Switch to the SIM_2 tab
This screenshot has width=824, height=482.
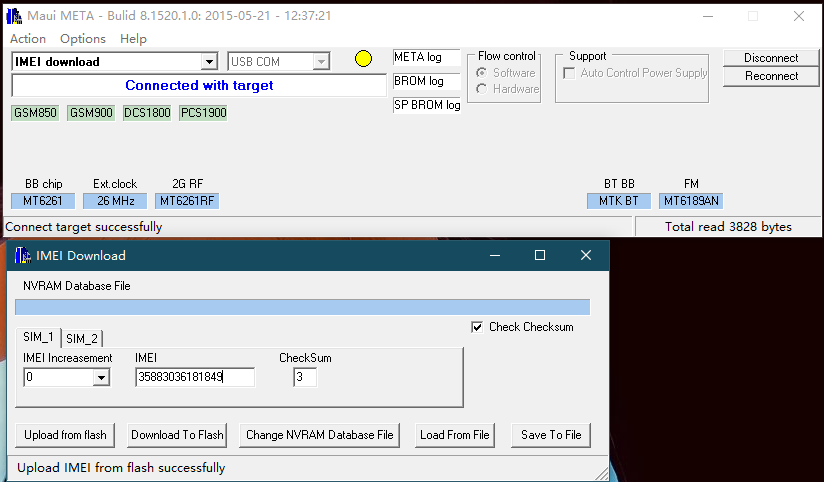tap(82, 338)
